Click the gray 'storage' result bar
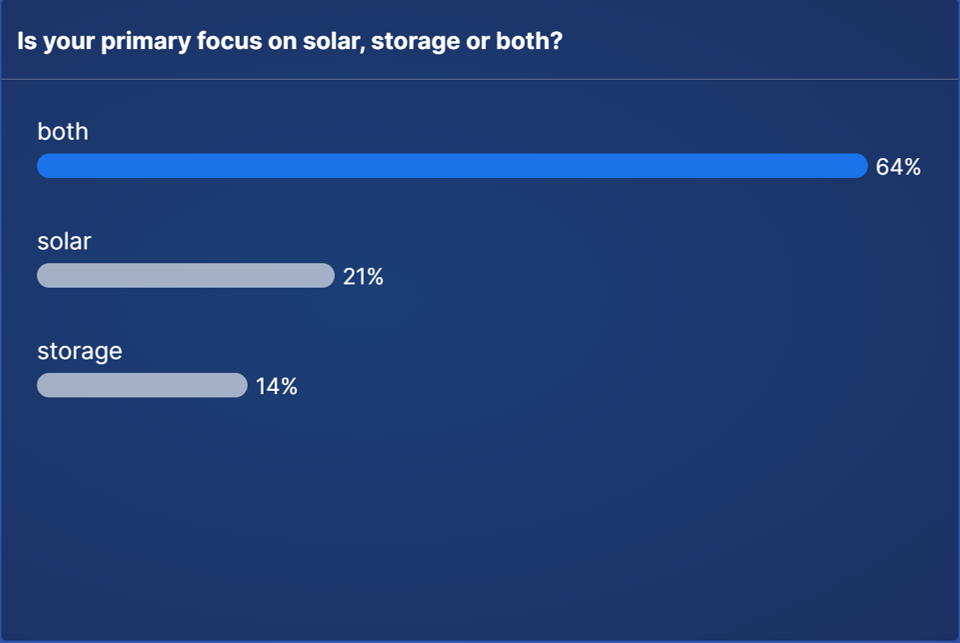The height and width of the screenshot is (643, 960). (x=142, y=385)
